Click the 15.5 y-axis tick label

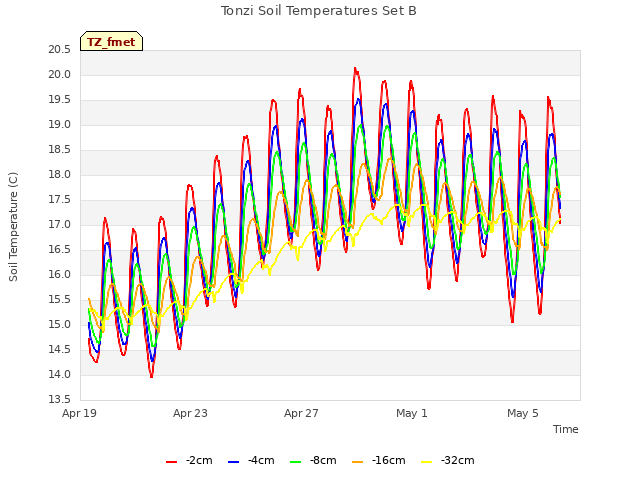tap(60, 300)
